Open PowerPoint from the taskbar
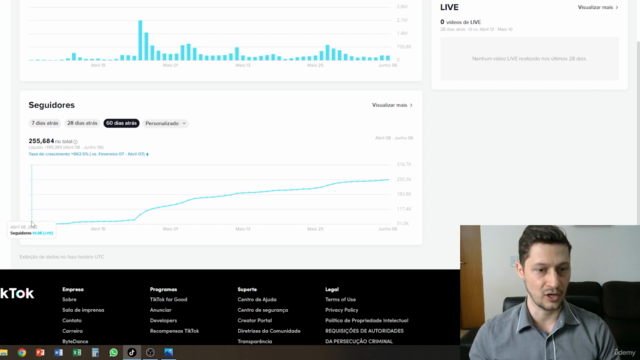This screenshot has width=640, height=360. point(40,353)
